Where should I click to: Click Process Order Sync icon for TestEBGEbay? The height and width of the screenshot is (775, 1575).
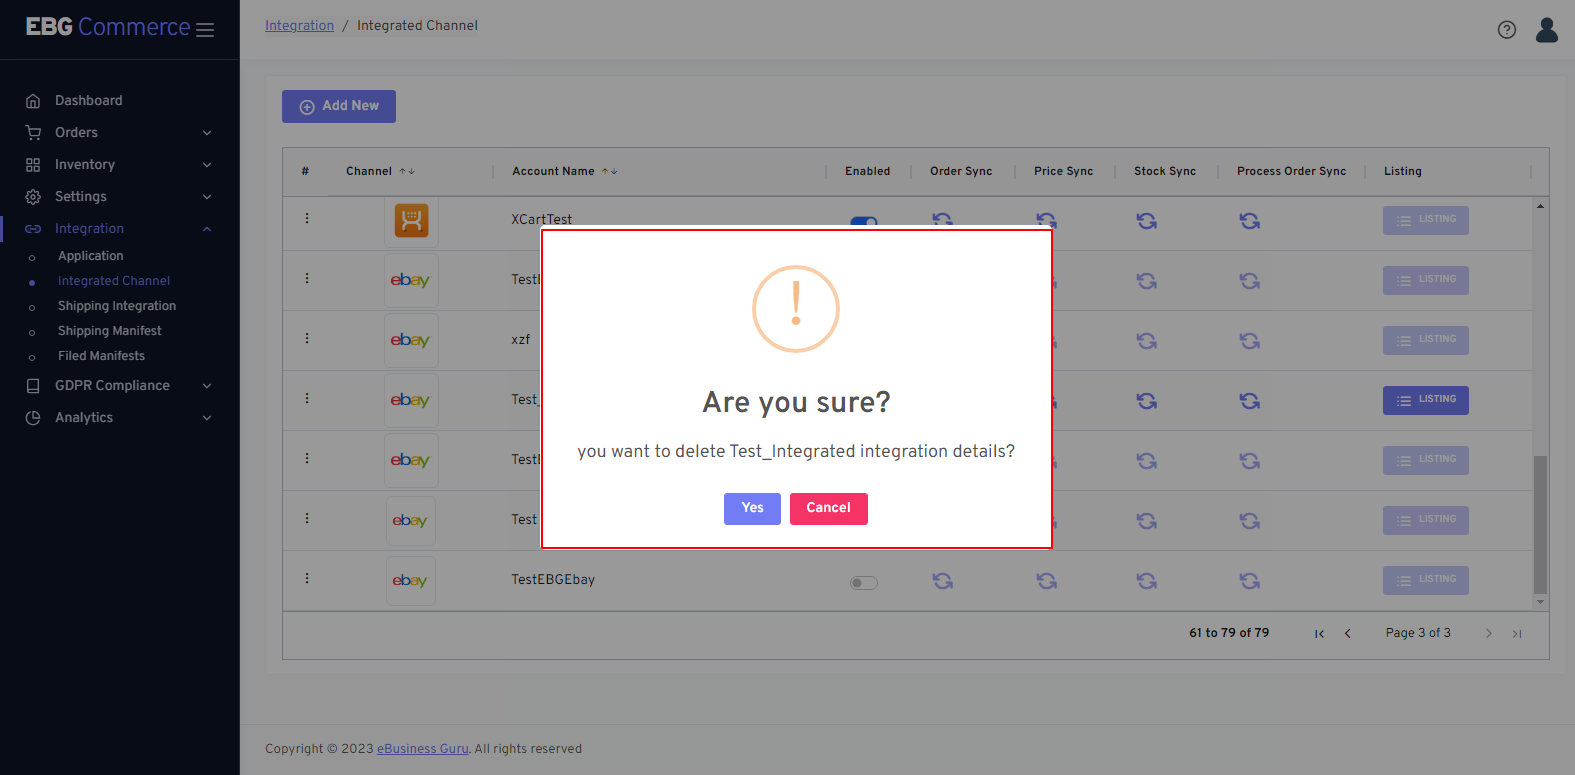tap(1249, 581)
